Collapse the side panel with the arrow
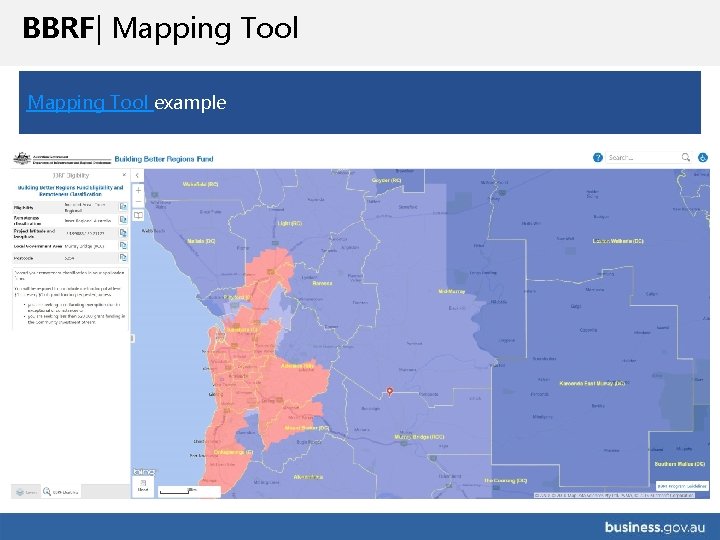The width and height of the screenshot is (720, 540). tap(137, 175)
